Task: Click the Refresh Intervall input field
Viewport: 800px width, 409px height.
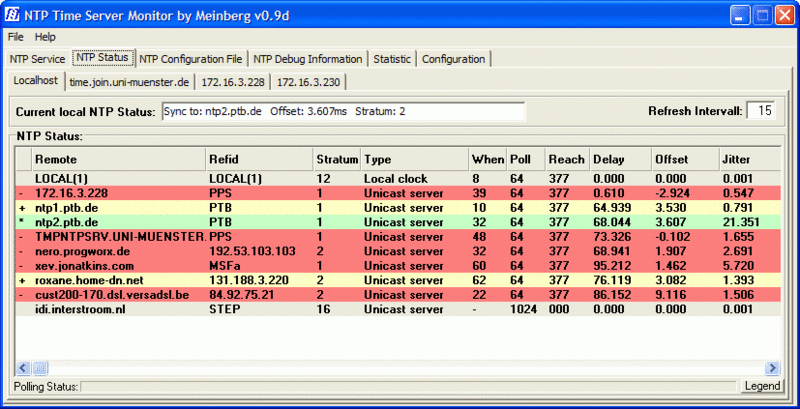Action: (761, 111)
